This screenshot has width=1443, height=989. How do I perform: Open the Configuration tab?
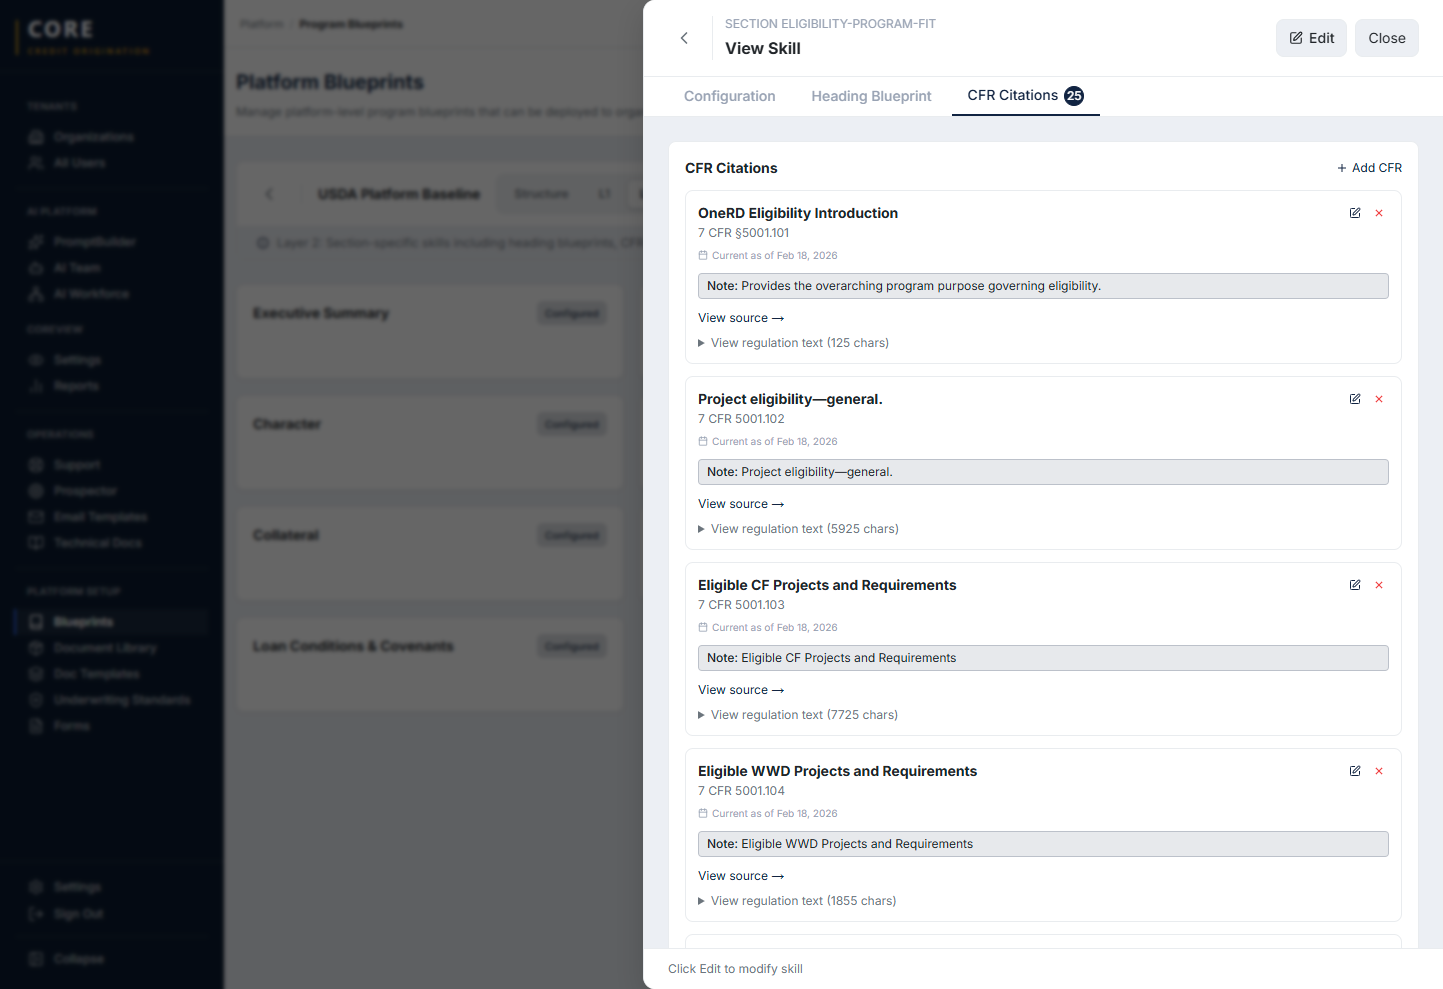pyautogui.click(x=729, y=96)
